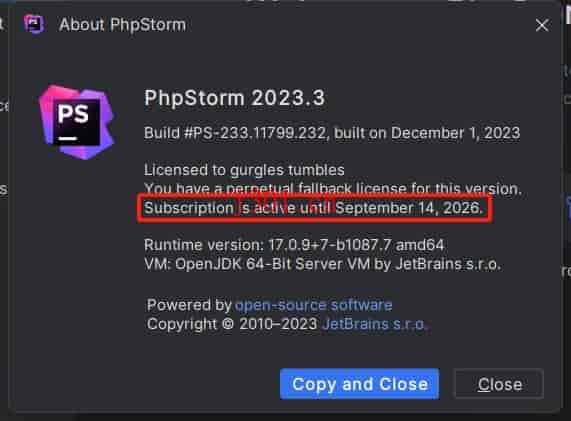
Task: Dismiss the dialog with the X icon
Action: (x=542, y=25)
